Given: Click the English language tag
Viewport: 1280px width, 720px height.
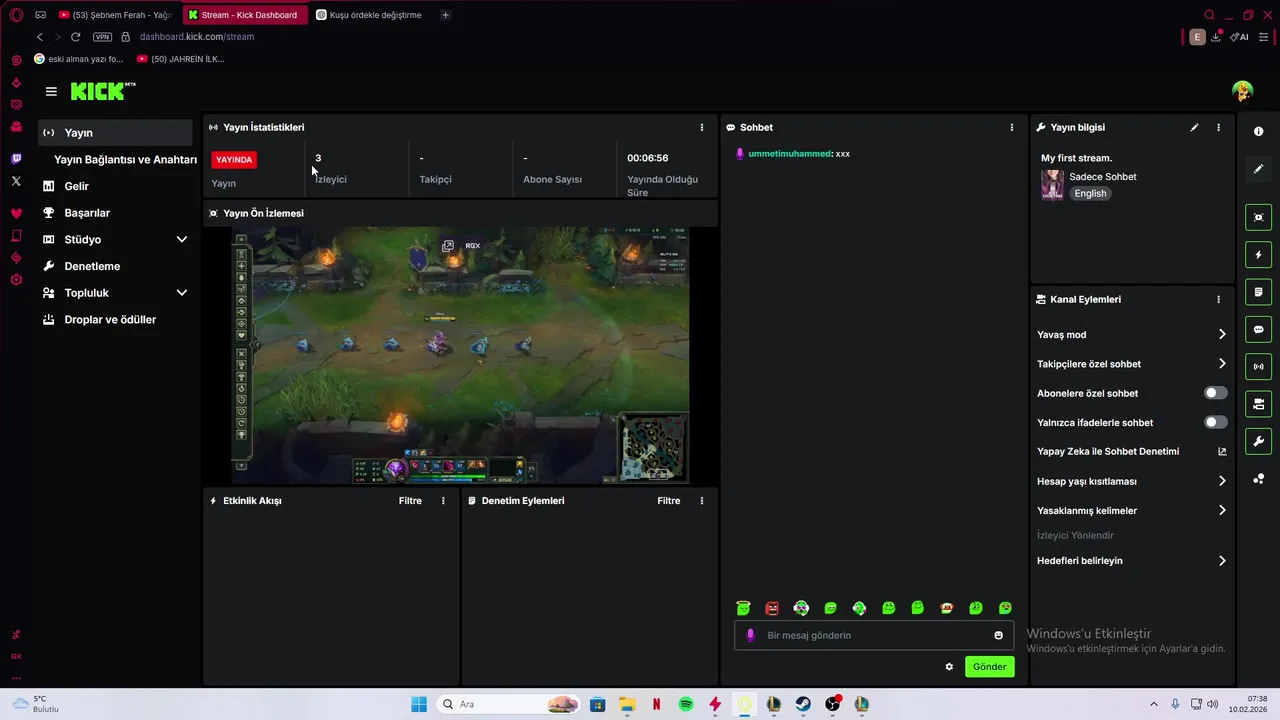Looking at the screenshot, I should [1090, 194].
